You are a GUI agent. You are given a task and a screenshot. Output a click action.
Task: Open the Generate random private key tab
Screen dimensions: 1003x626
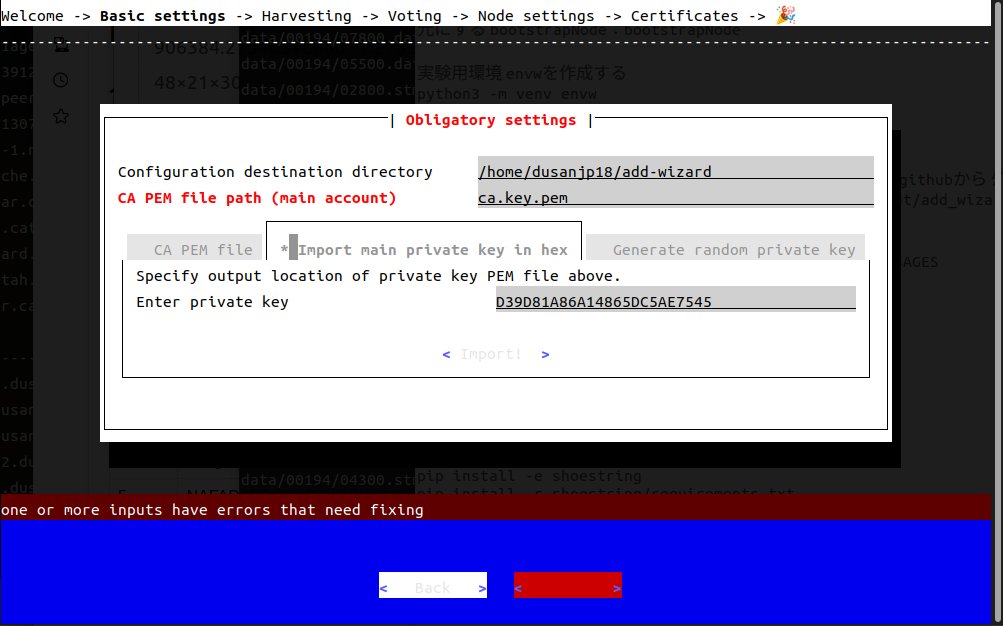(x=725, y=249)
